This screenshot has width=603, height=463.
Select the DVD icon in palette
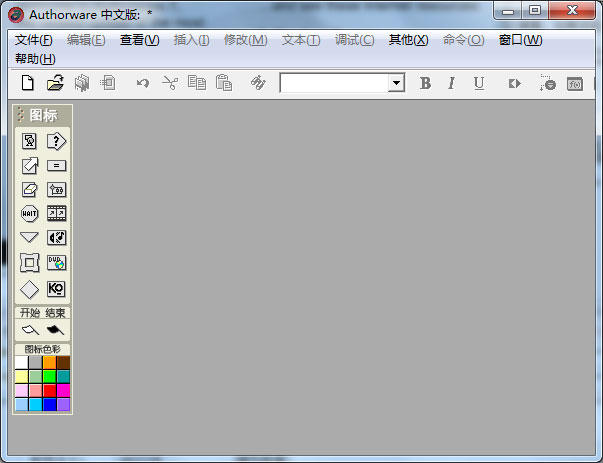tap(57, 263)
